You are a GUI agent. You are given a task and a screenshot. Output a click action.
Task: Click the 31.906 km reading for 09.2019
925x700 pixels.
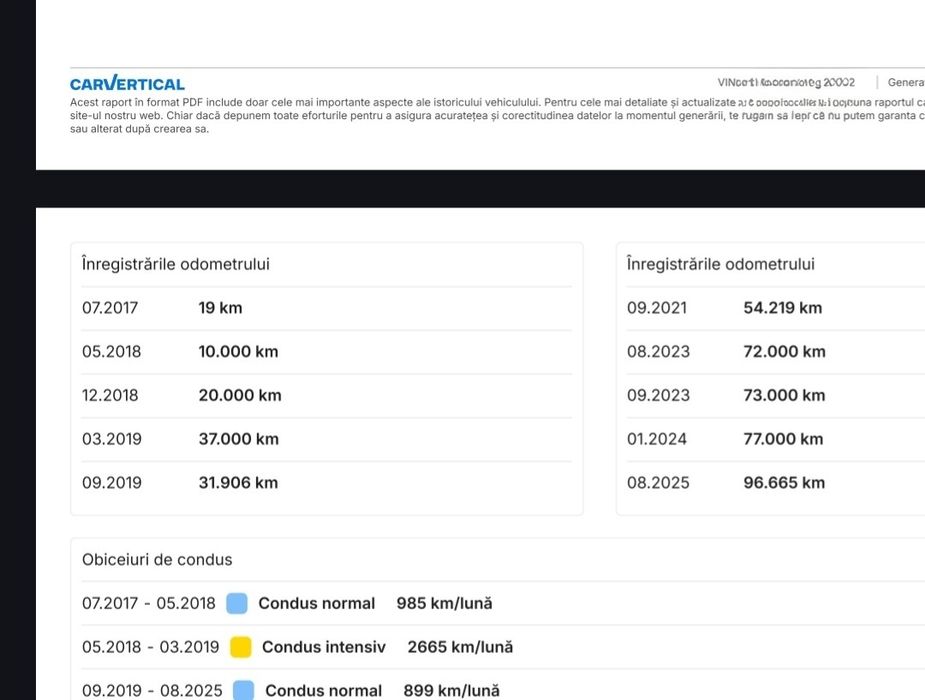(238, 482)
